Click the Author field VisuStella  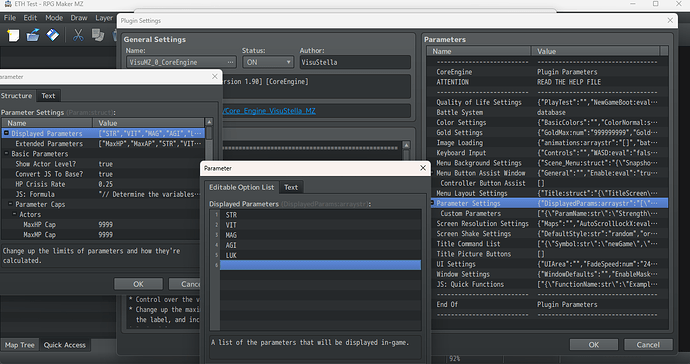coord(355,62)
